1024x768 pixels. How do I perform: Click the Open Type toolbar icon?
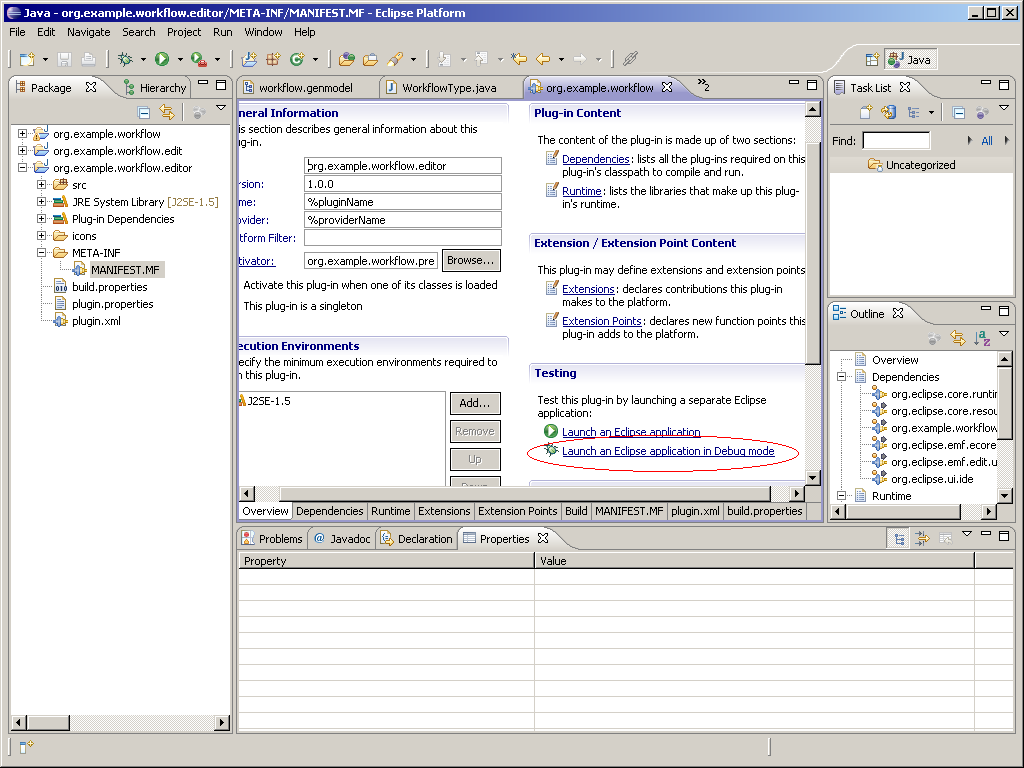point(346,60)
